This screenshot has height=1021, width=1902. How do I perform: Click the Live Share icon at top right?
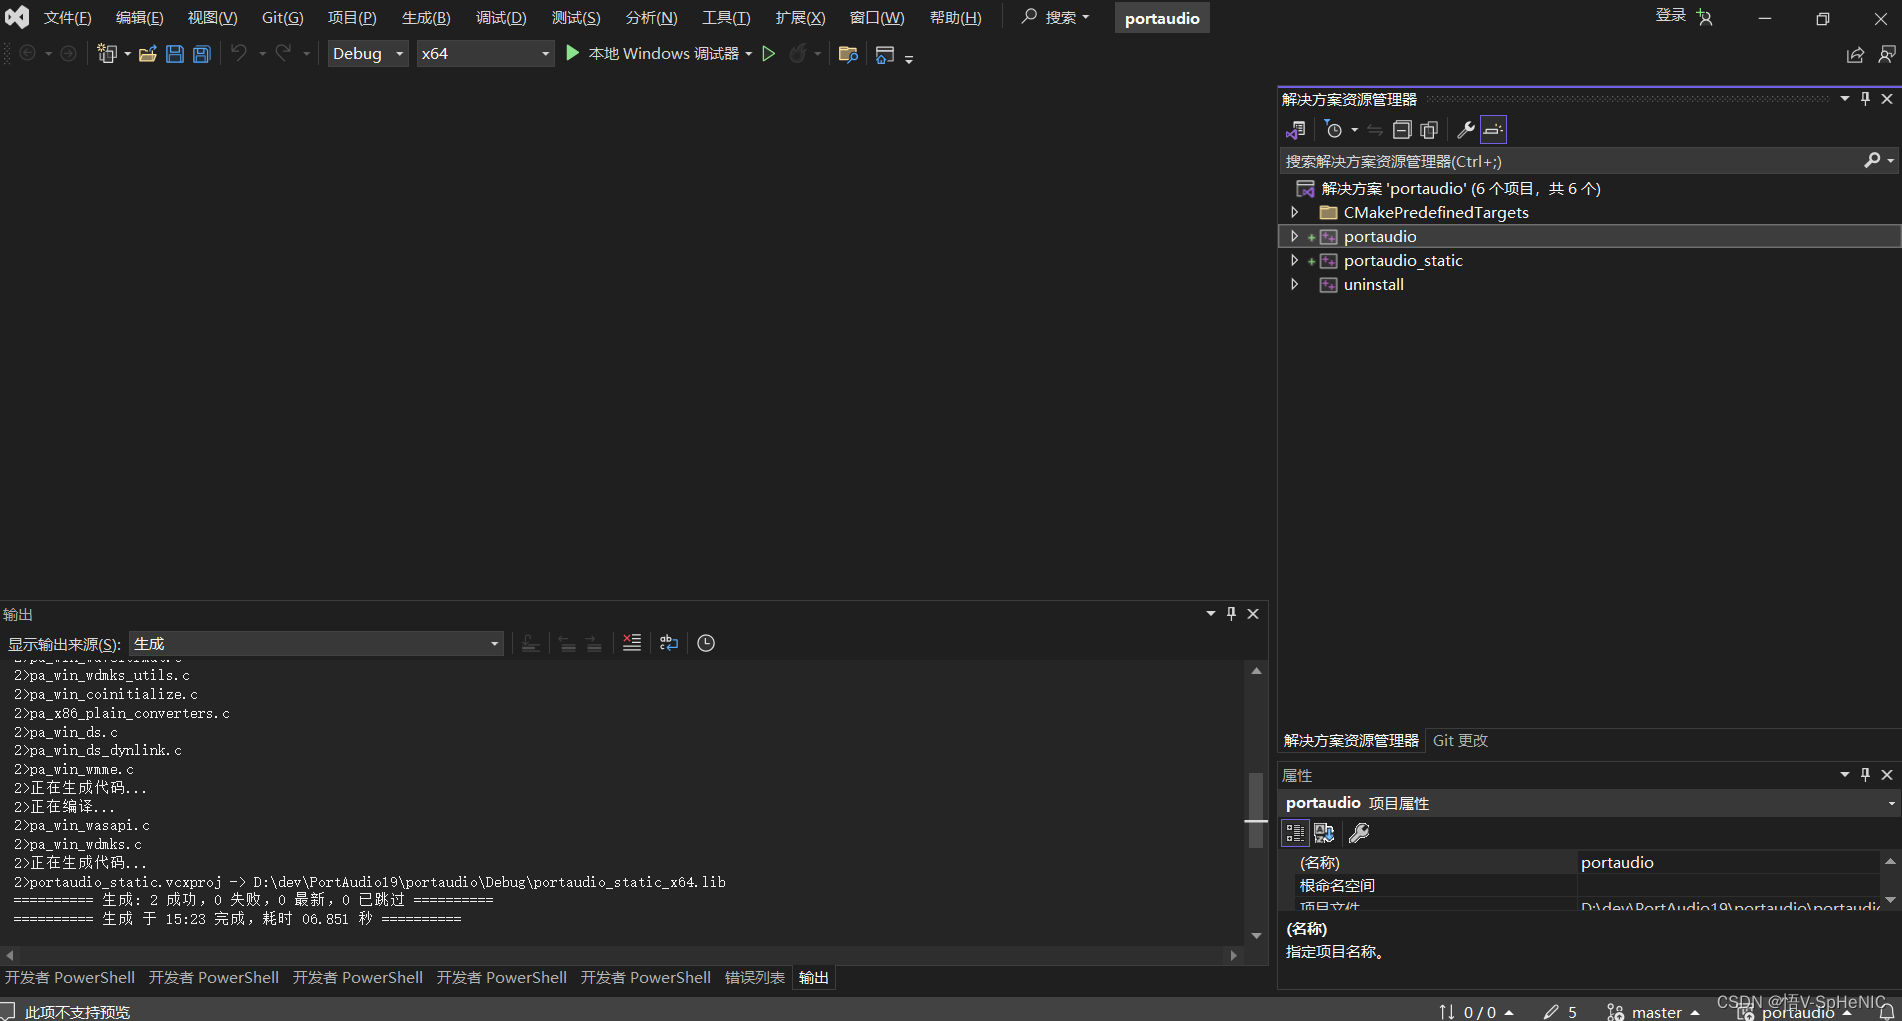(1855, 55)
